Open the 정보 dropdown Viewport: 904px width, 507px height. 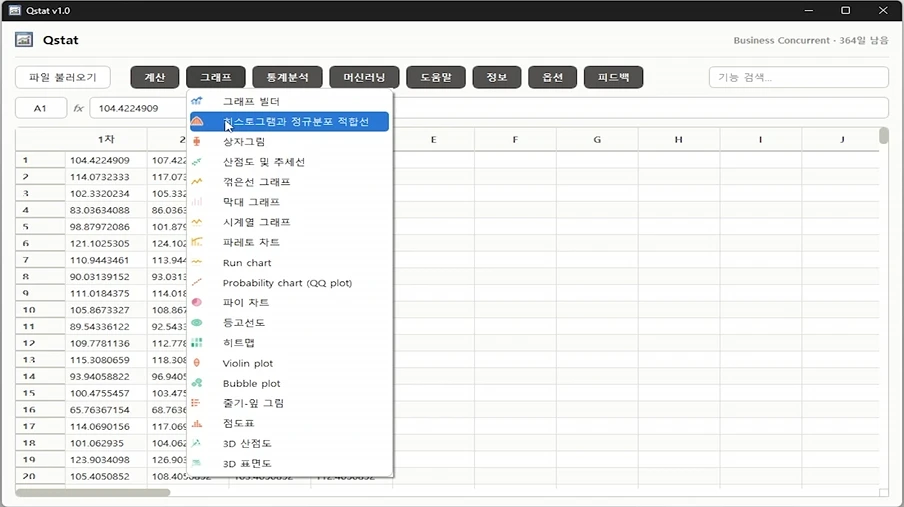pos(497,77)
